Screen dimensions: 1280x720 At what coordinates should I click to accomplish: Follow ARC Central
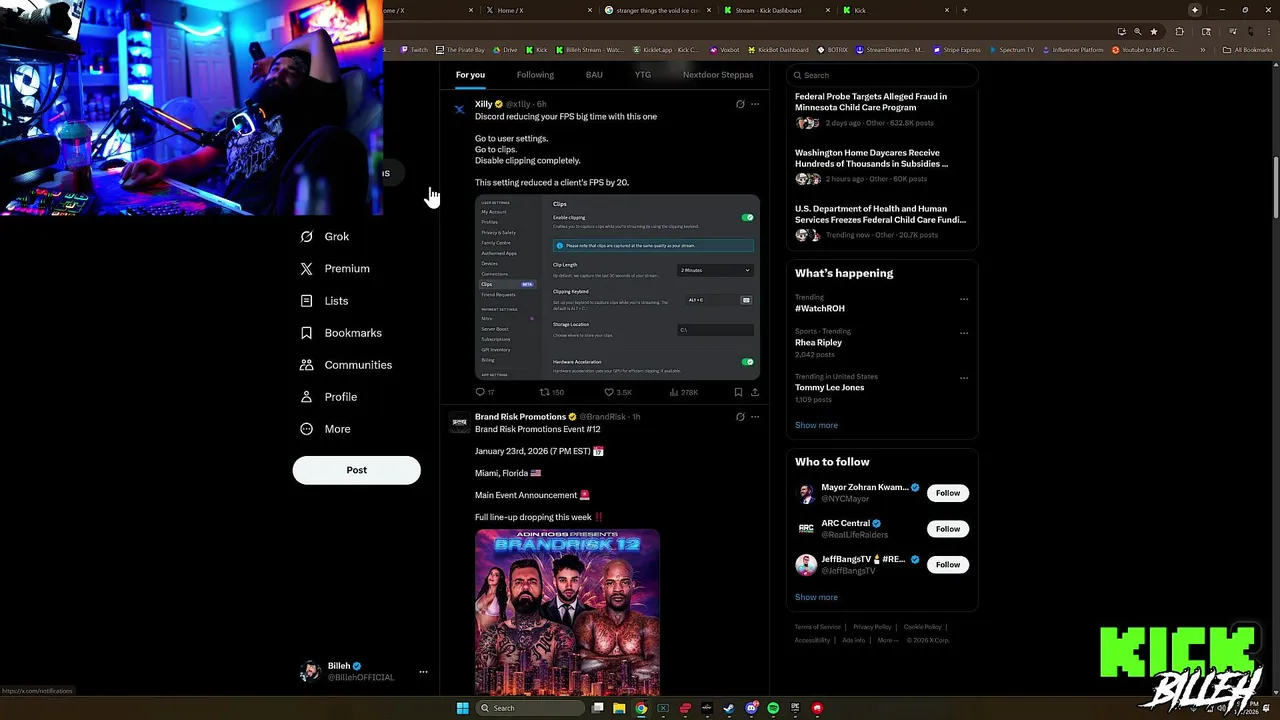(948, 529)
